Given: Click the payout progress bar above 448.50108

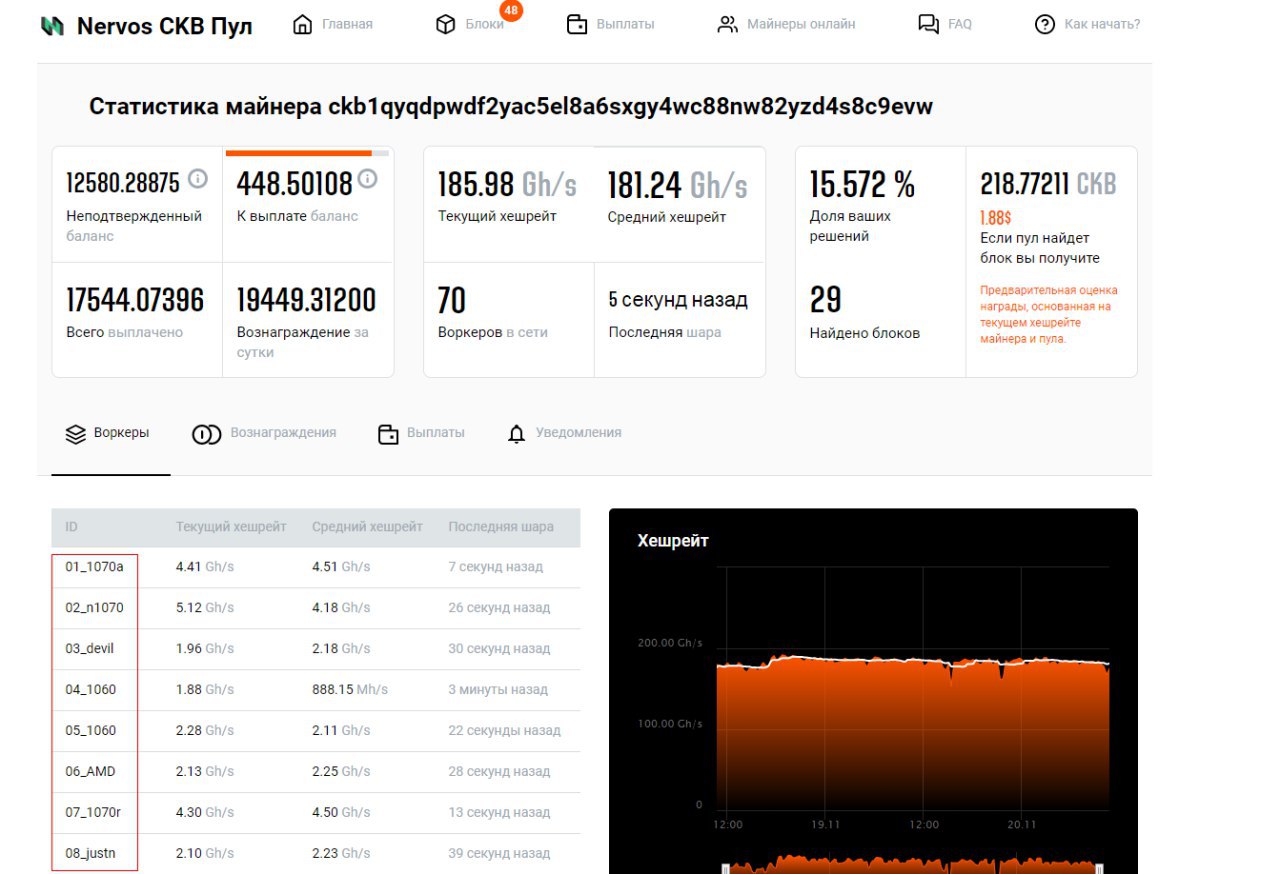Looking at the screenshot, I should (307, 153).
